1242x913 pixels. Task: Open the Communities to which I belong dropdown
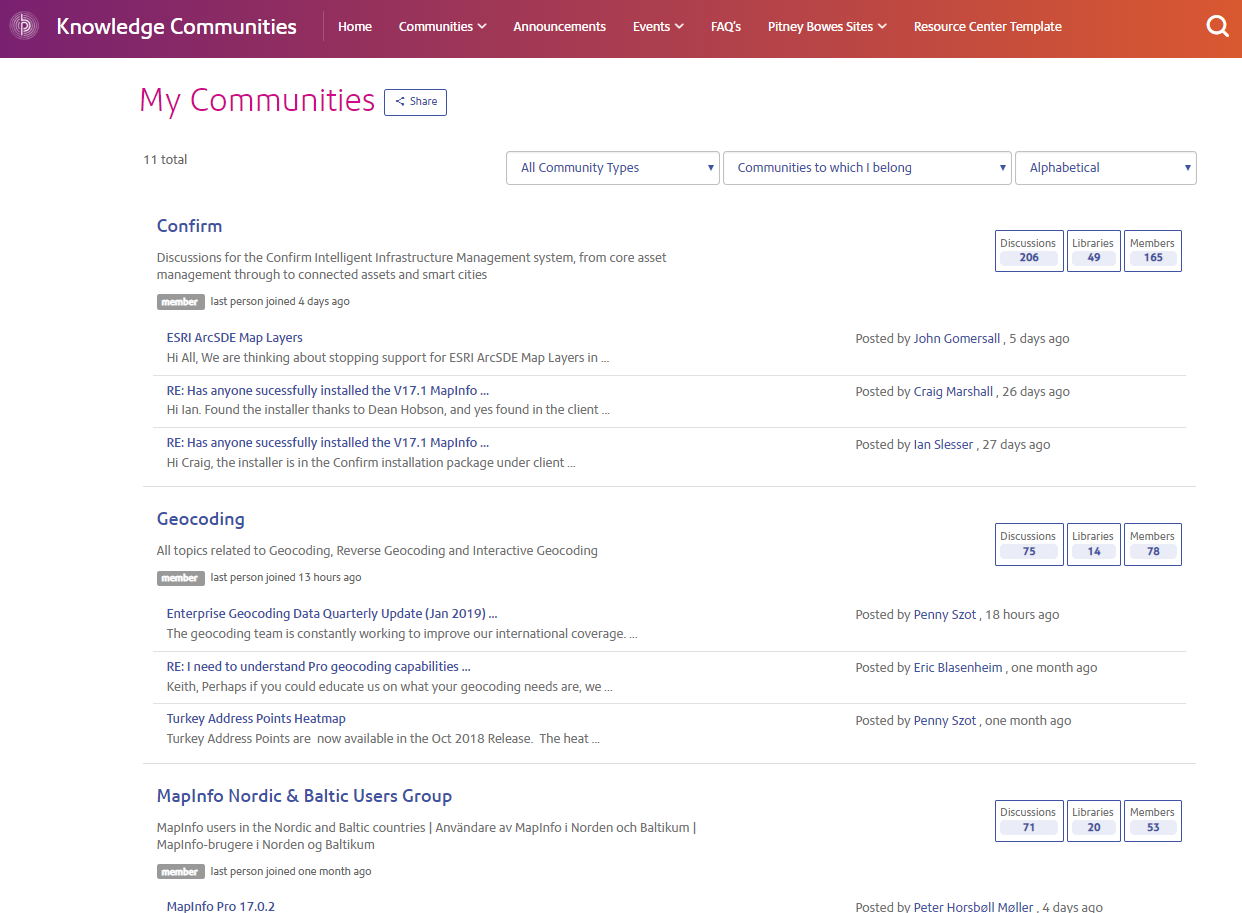tap(868, 168)
